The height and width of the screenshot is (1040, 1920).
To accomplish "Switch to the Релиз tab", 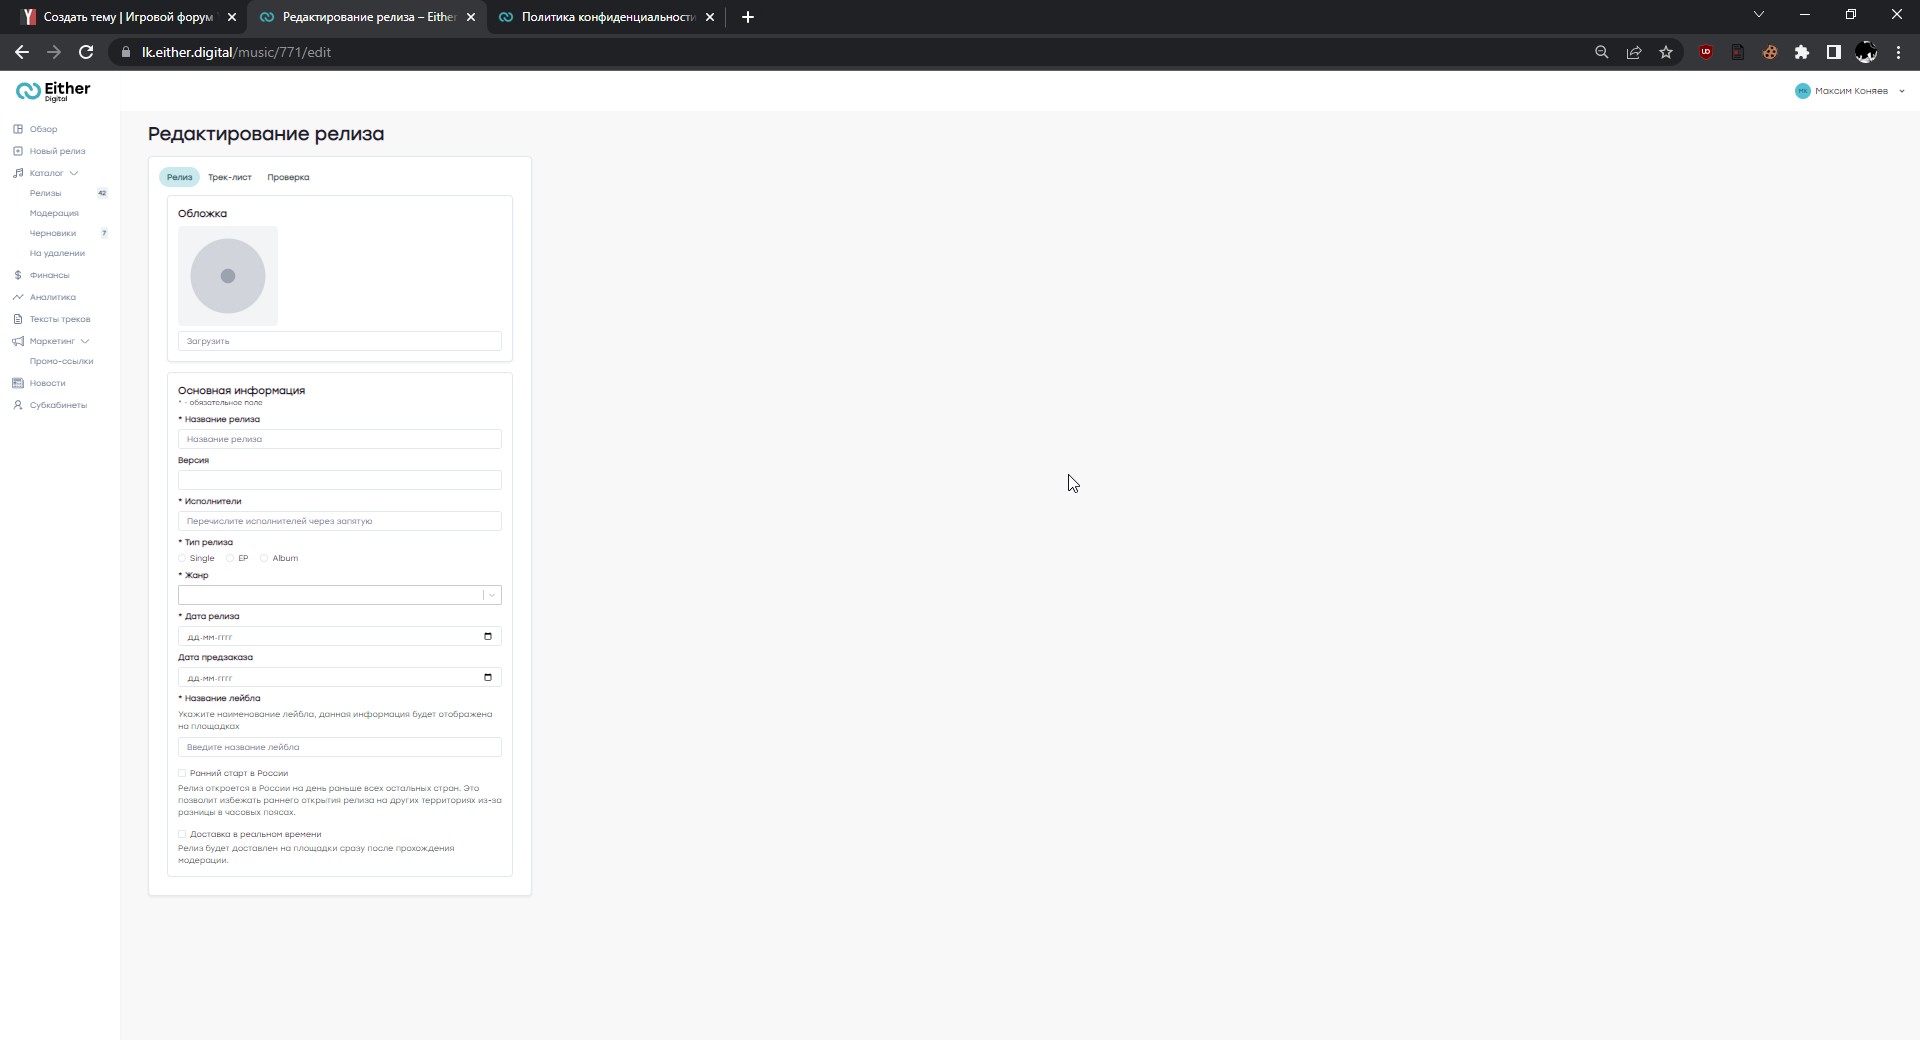I will coord(180,177).
